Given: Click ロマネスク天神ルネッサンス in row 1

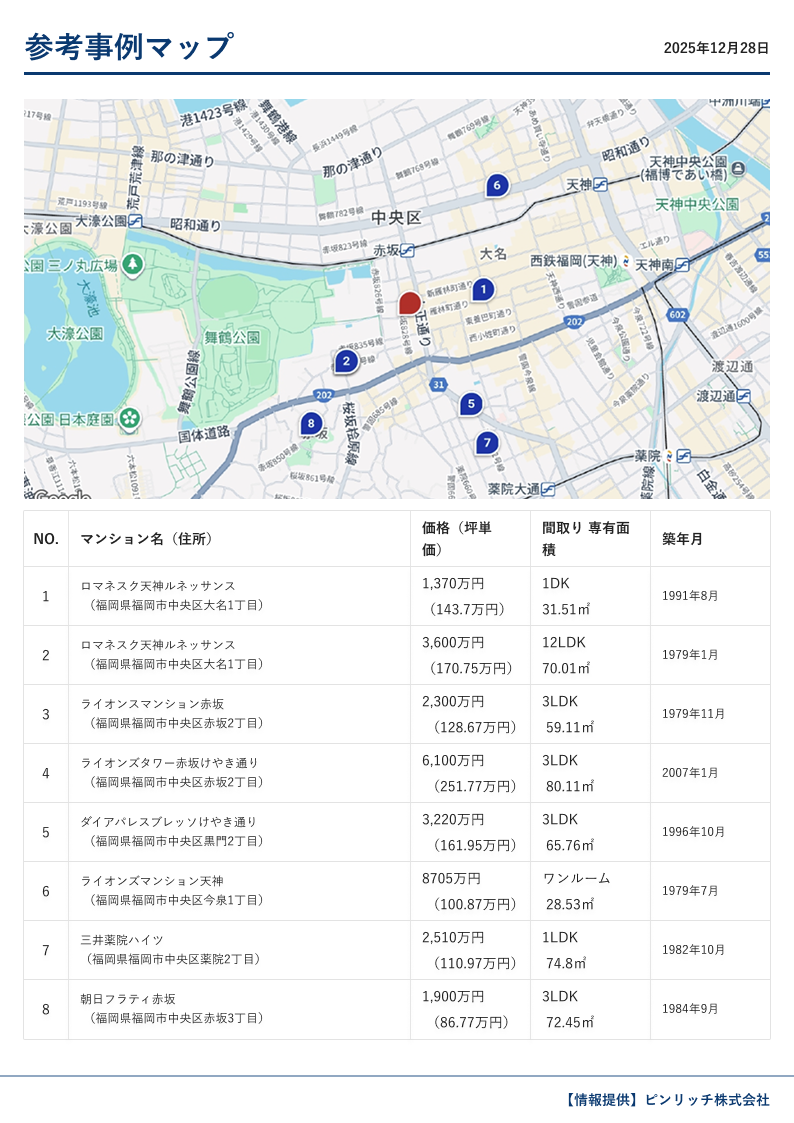Looking at the screenshot, I should click(158, 586).
